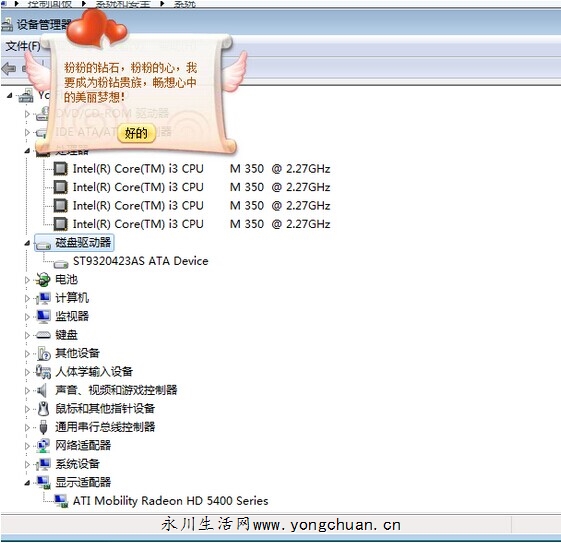Select the 通用串行总线控制器 label
Image resolution: width=561 pixels, height=543 pixels.
(x=105, y=427)
